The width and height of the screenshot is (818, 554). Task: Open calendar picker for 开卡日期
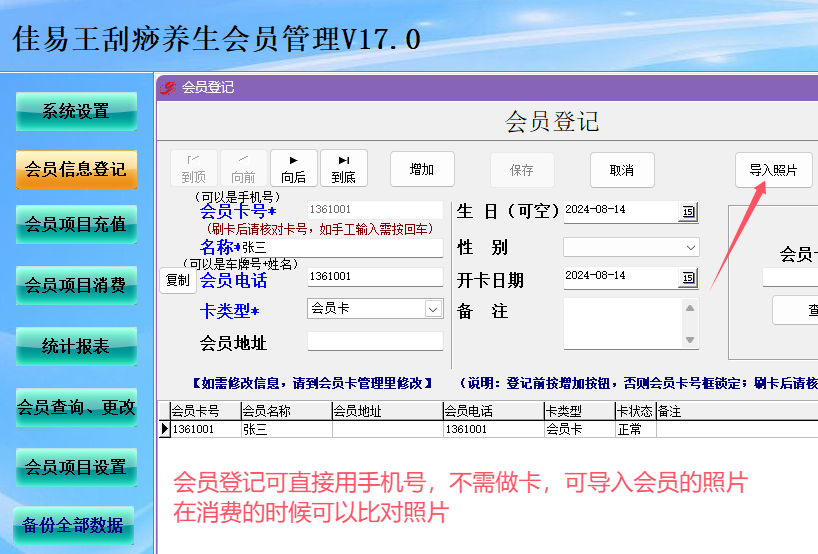pos(689,278)
